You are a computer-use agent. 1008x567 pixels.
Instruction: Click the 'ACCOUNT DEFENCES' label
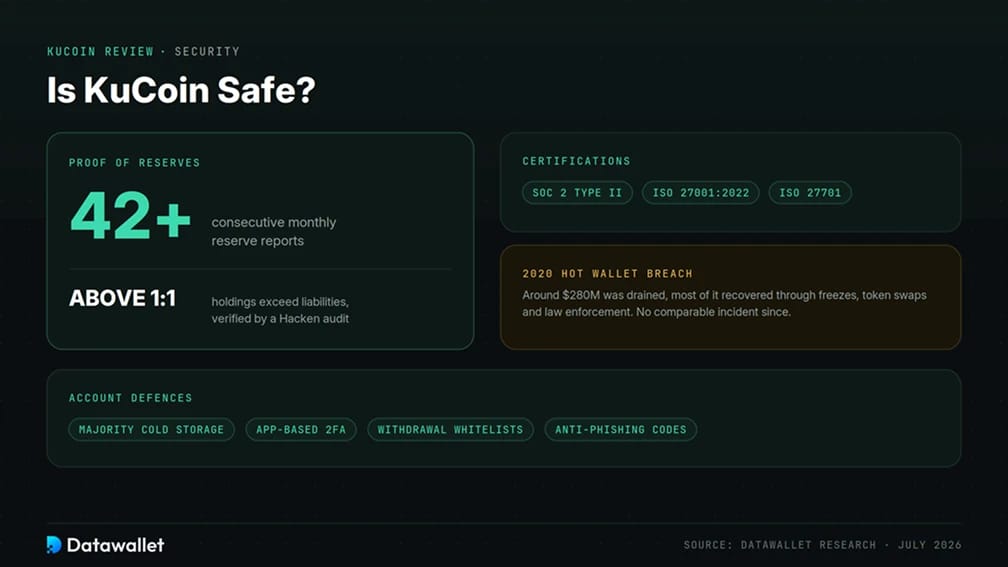130,398
